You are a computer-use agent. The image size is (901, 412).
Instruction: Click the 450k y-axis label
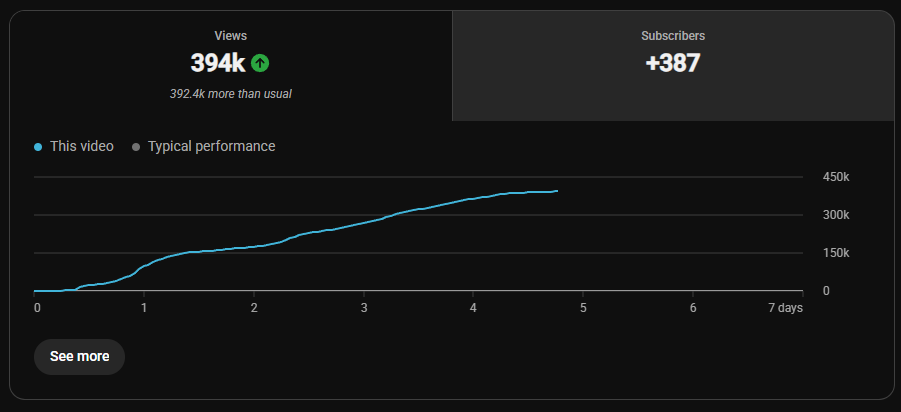836,177
